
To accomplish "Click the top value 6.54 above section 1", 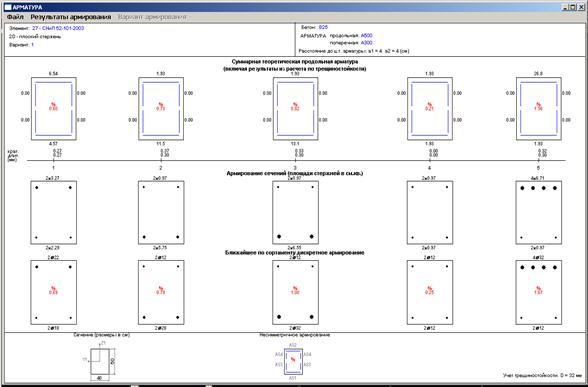I will [x=54, y=74].
